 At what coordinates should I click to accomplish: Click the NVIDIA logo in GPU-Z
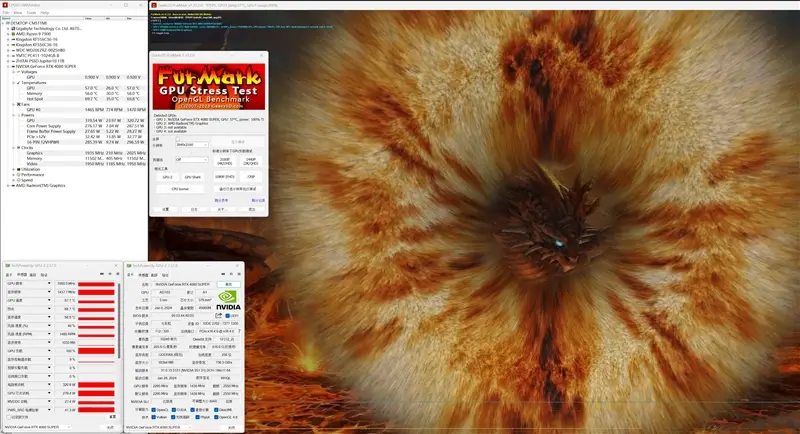pos(229,300)
